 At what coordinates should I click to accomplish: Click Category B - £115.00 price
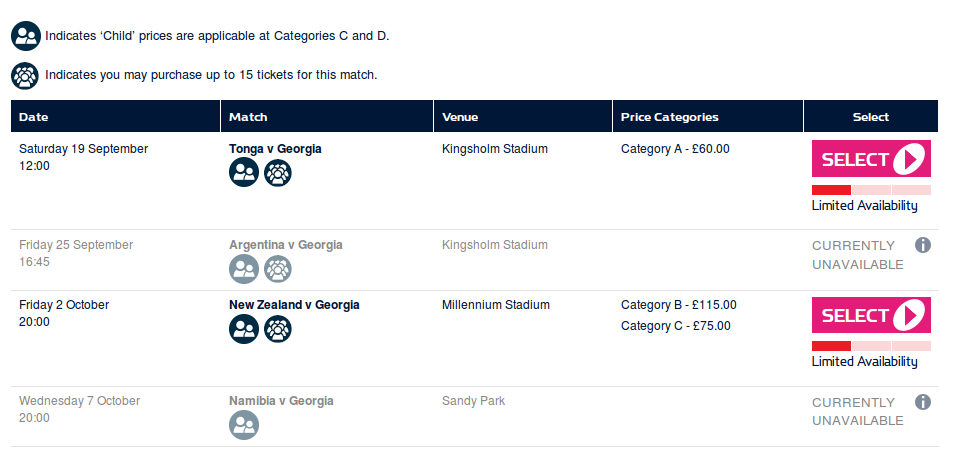(x=678, y=305)
